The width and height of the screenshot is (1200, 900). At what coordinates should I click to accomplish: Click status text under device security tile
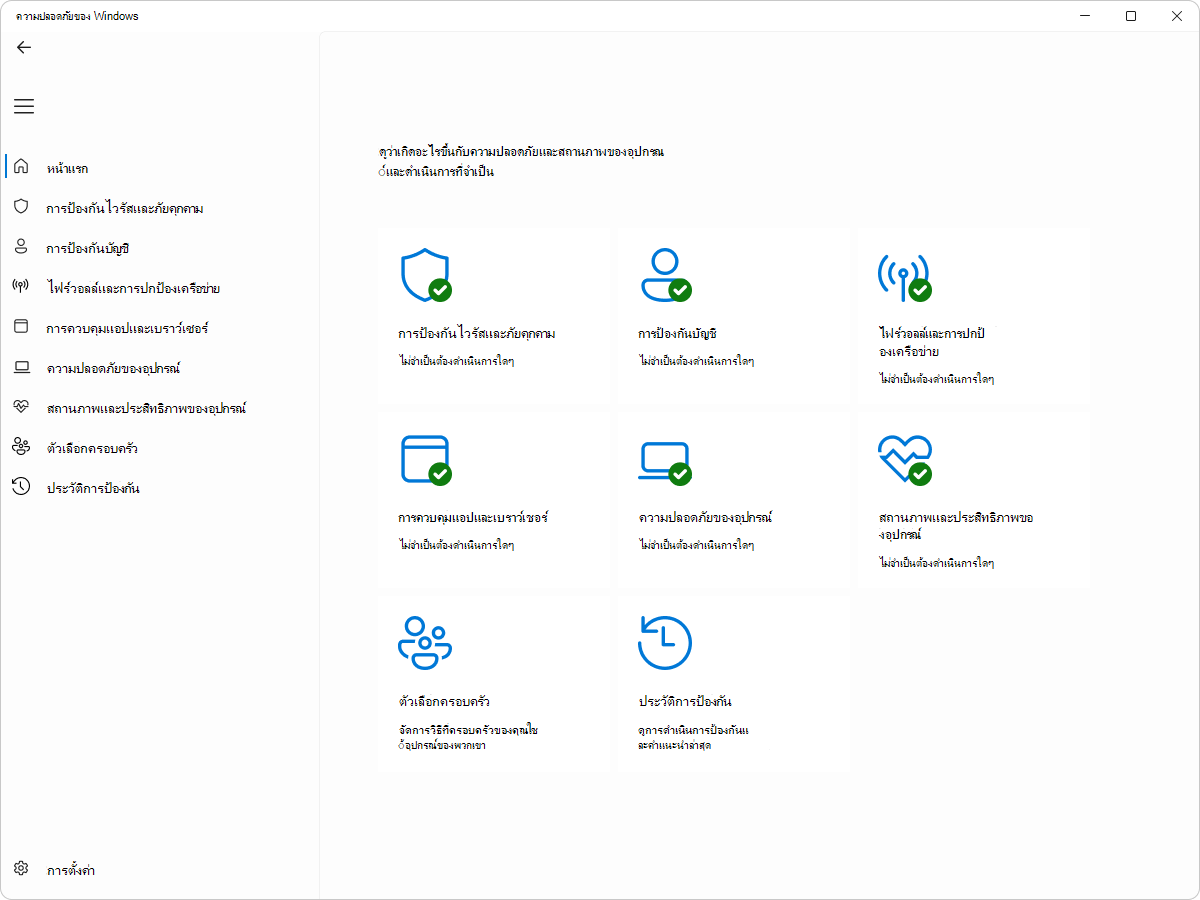pos(696,545)
